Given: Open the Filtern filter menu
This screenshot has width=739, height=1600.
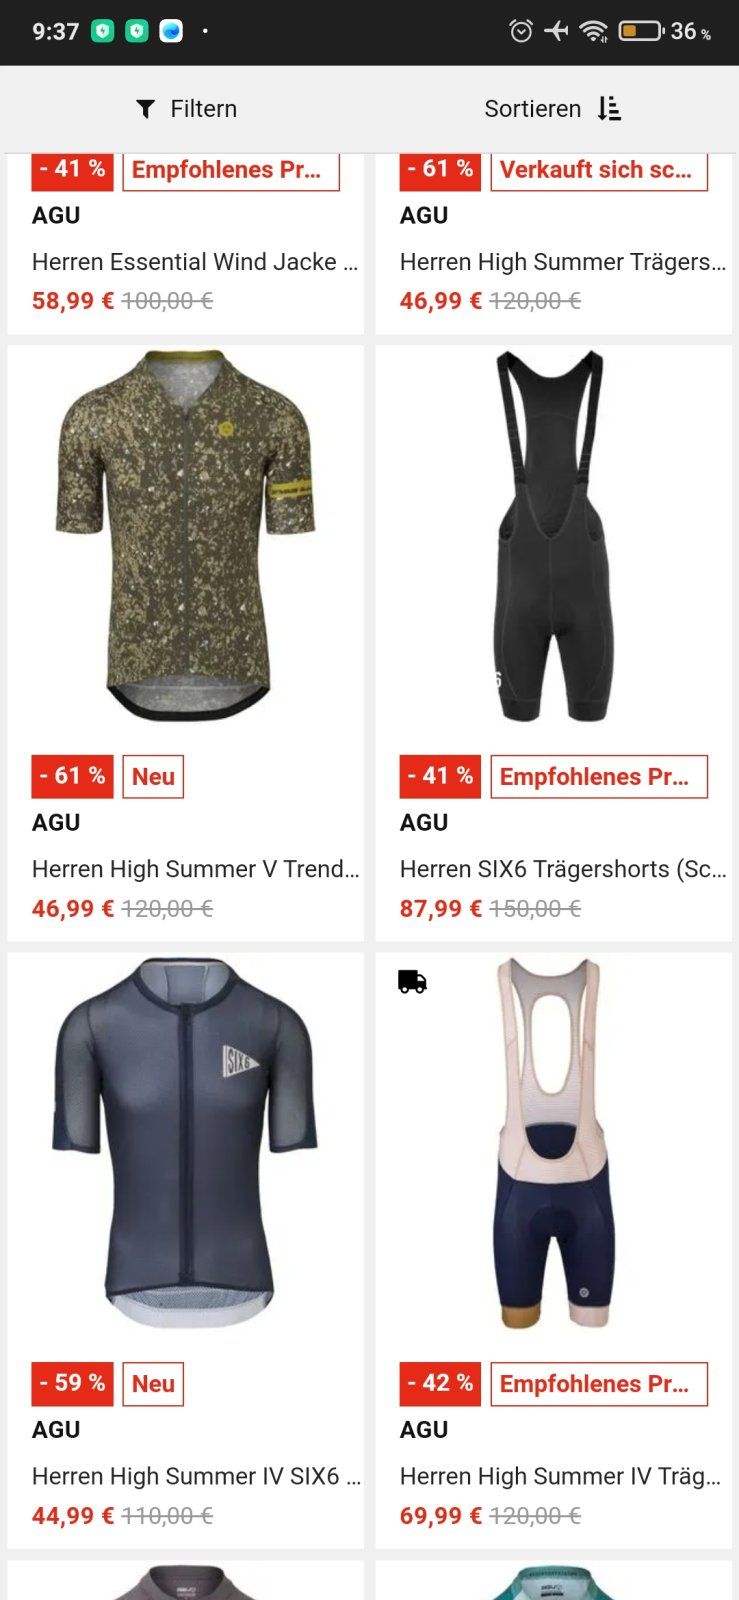Looking at the screenshot, I should [x=186, y=109].
